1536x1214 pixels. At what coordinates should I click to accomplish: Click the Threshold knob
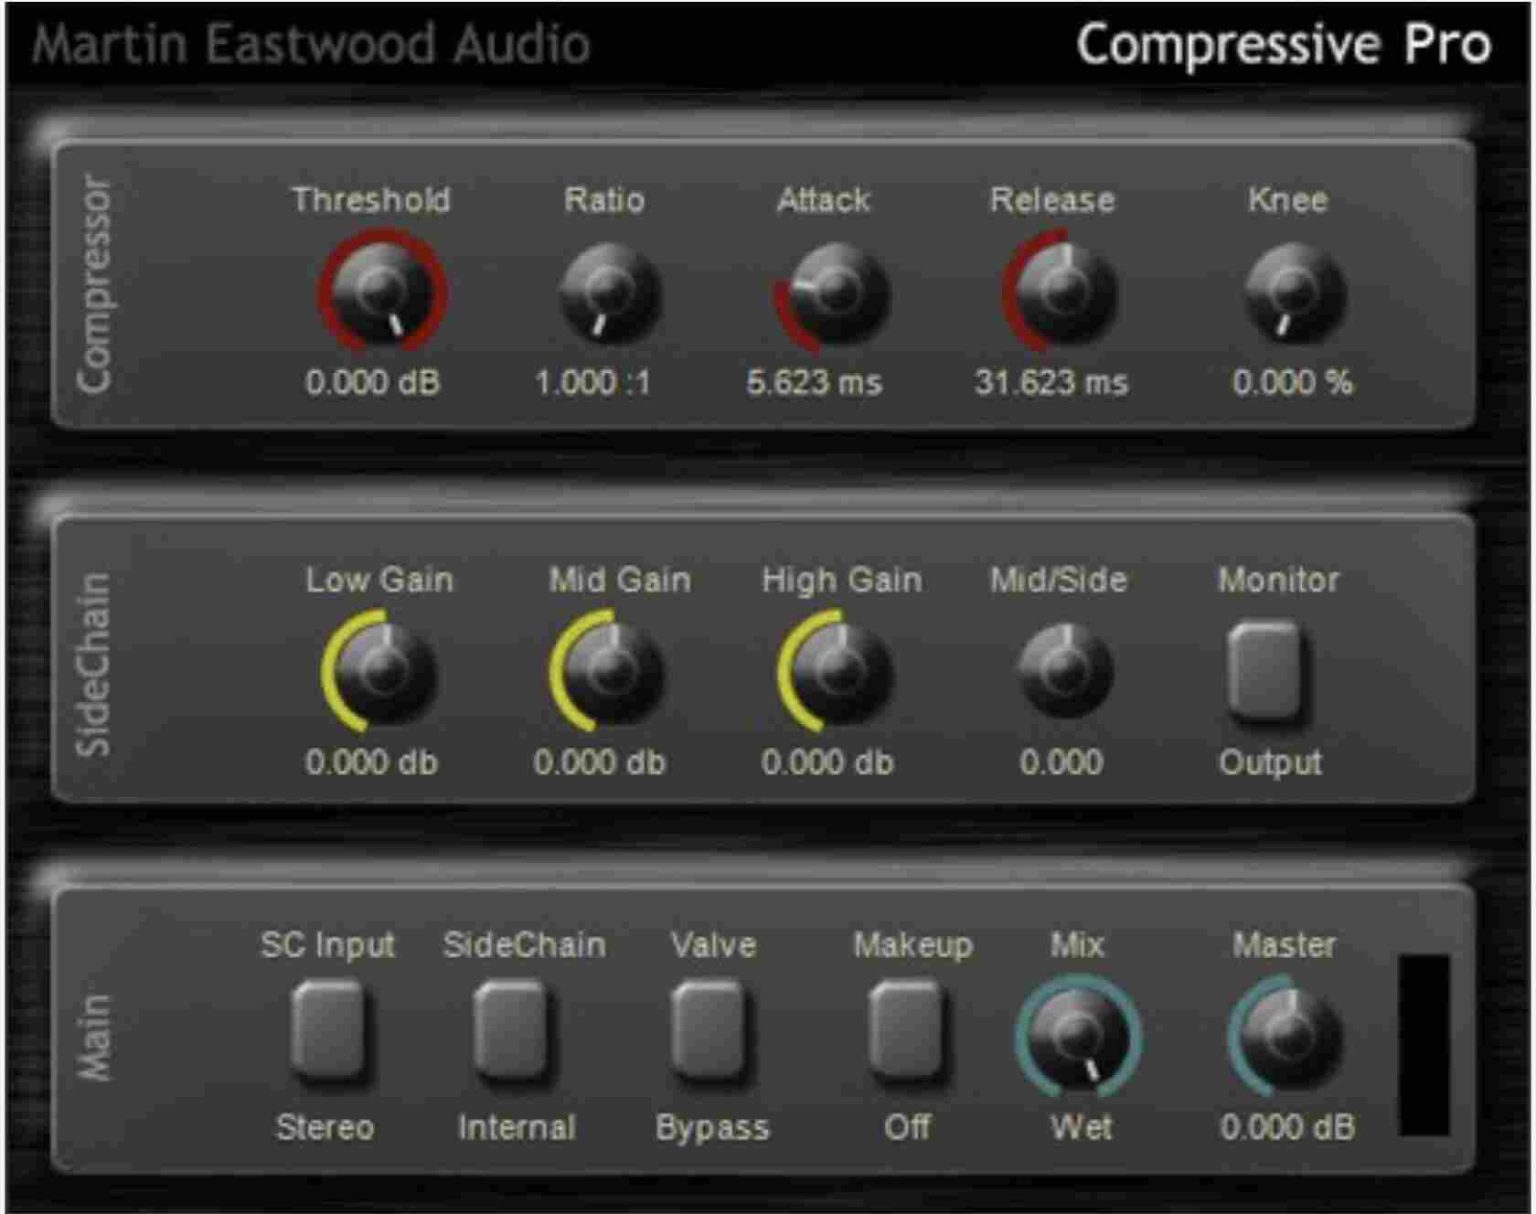pos(382,291)
